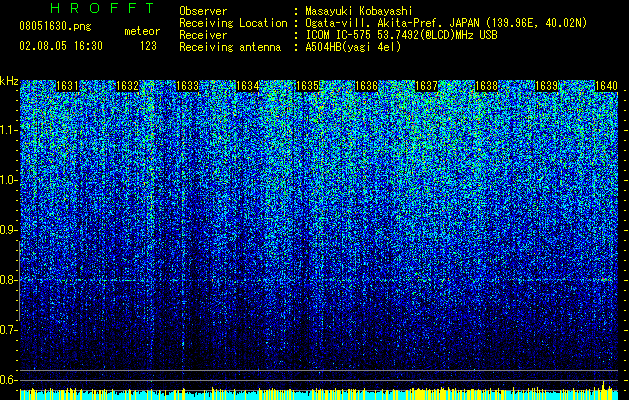Click the date stamp 02.08.05 16:30
This screenshot has height=400, width=629.
point(61,46)
